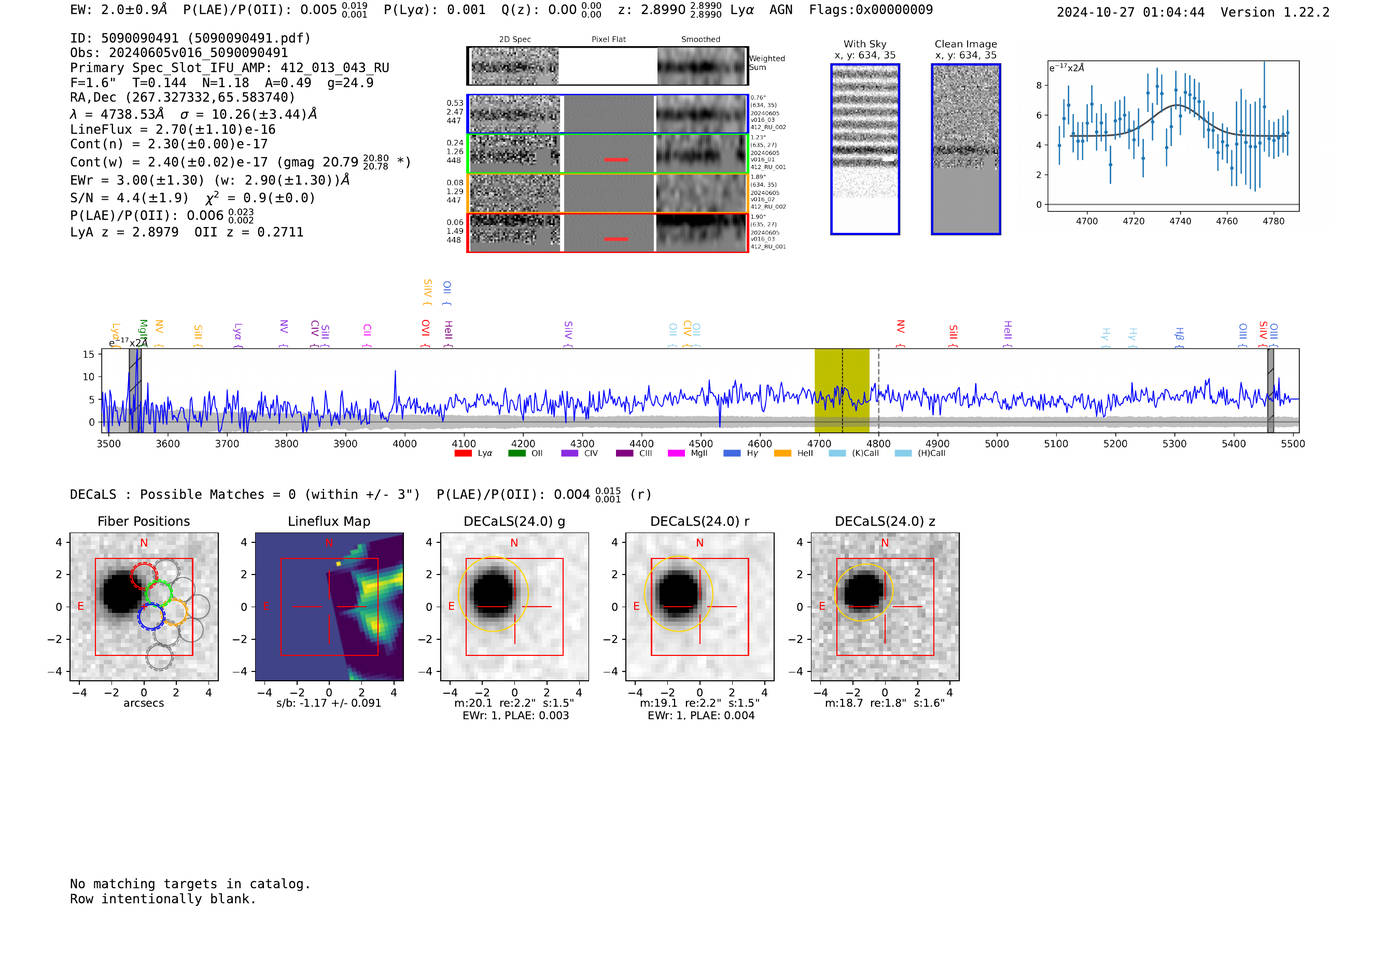Click the λ = 4738.53Å line
The height and width of the screenshot is (953, 1400).
tap(194, 114)
